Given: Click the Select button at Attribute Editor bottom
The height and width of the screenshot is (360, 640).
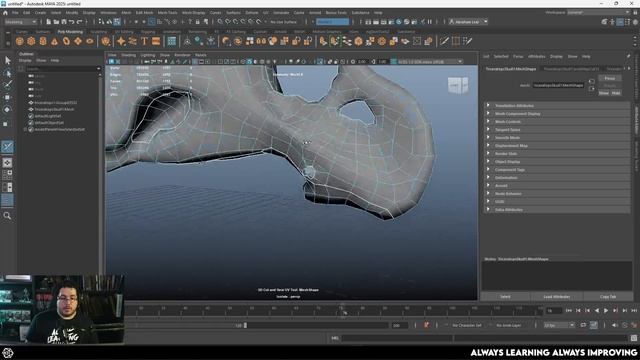Looking at the screenshot, I should (x=505, y=297).
